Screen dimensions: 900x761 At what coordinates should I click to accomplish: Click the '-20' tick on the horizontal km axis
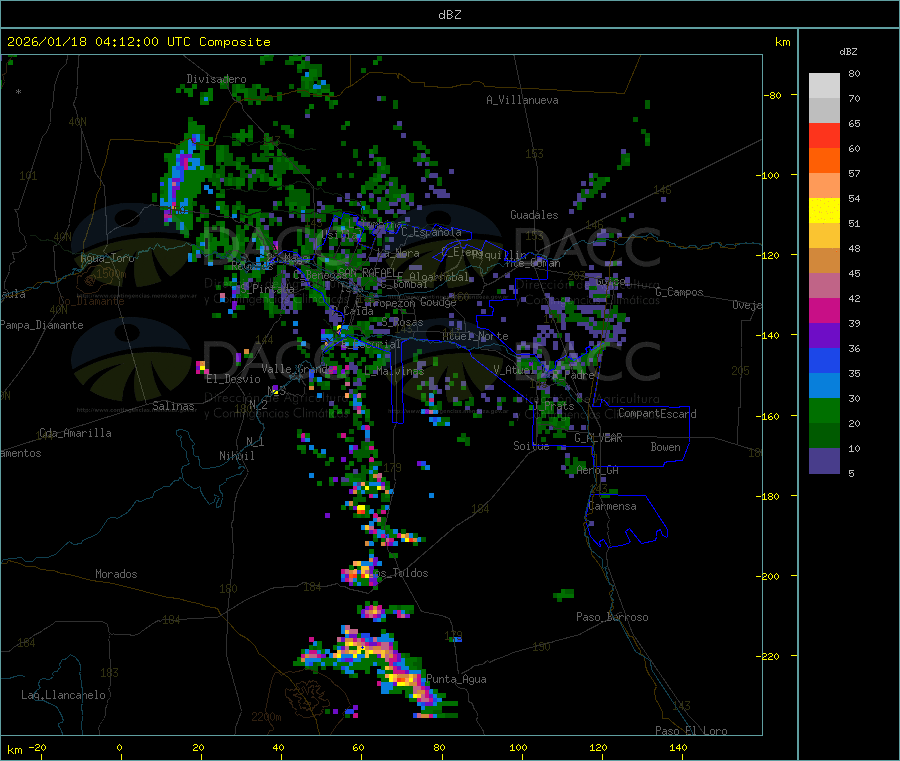pyautogui.click(x=38, y=747)
